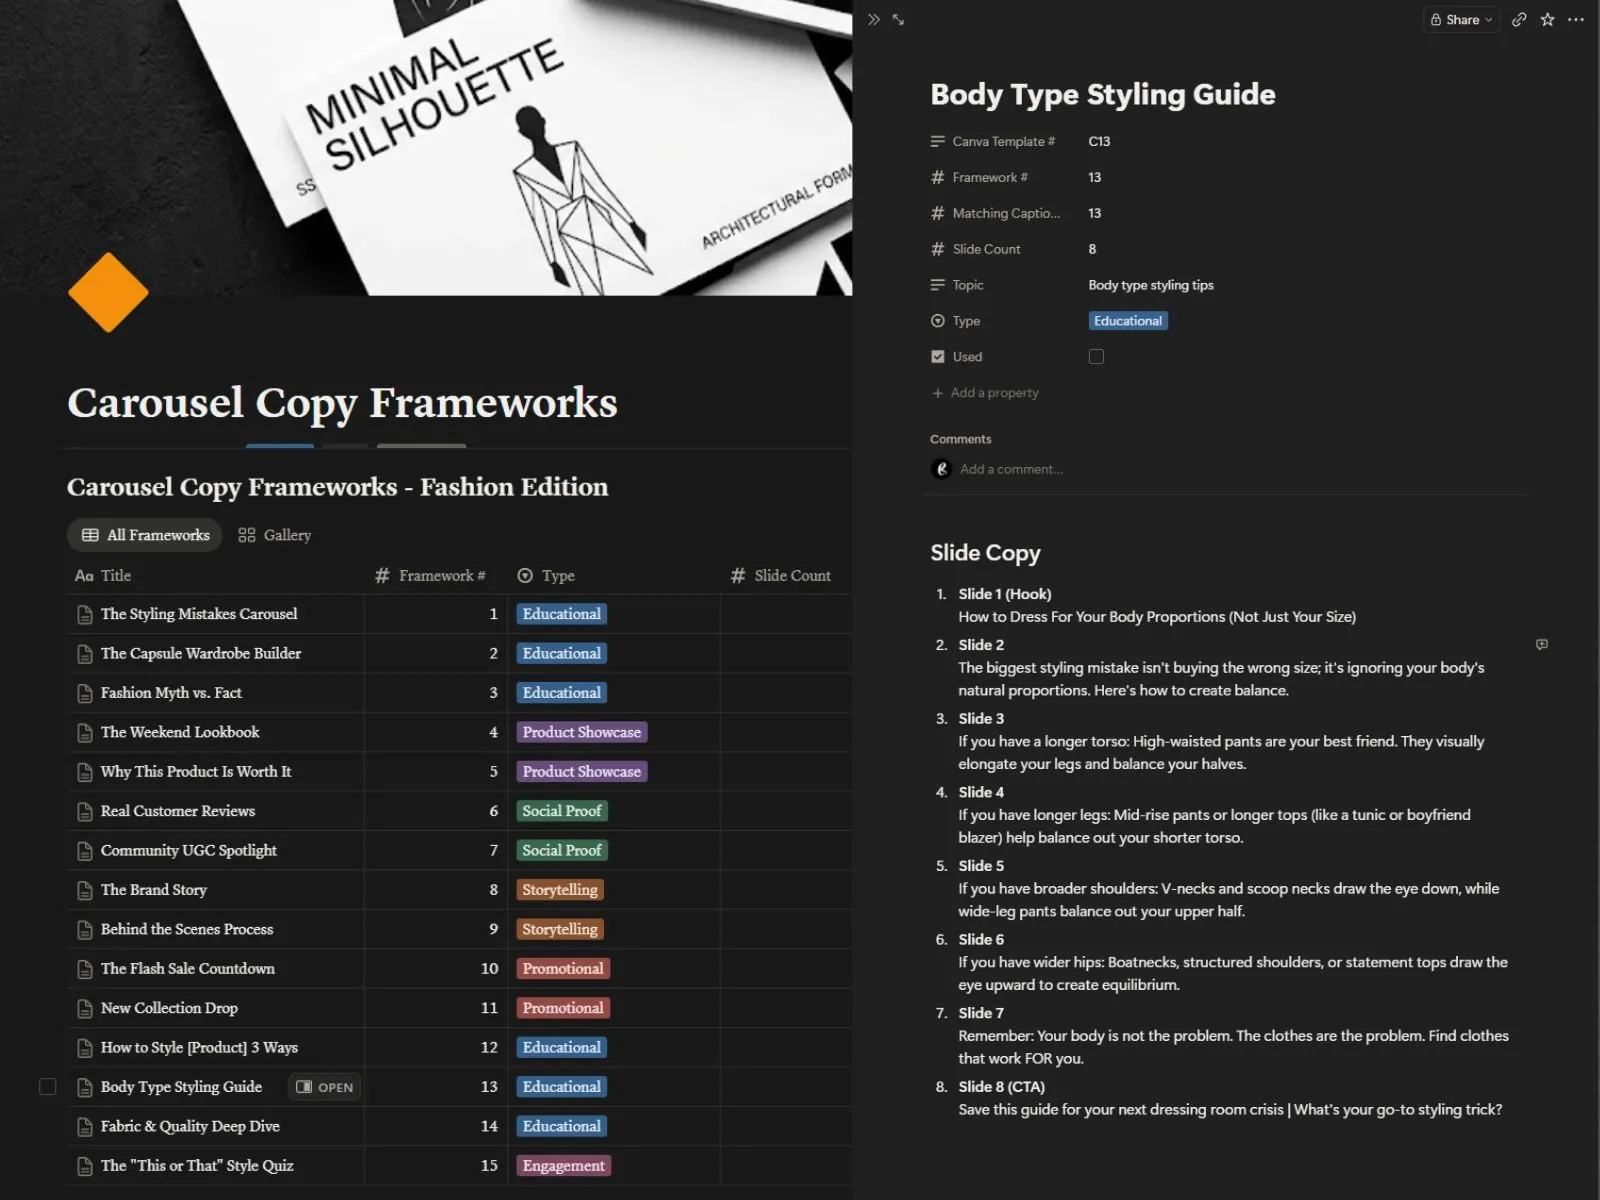Click the Type property select icon
The height and width of the screenshot is (1200, 1600).
point(938,321)
